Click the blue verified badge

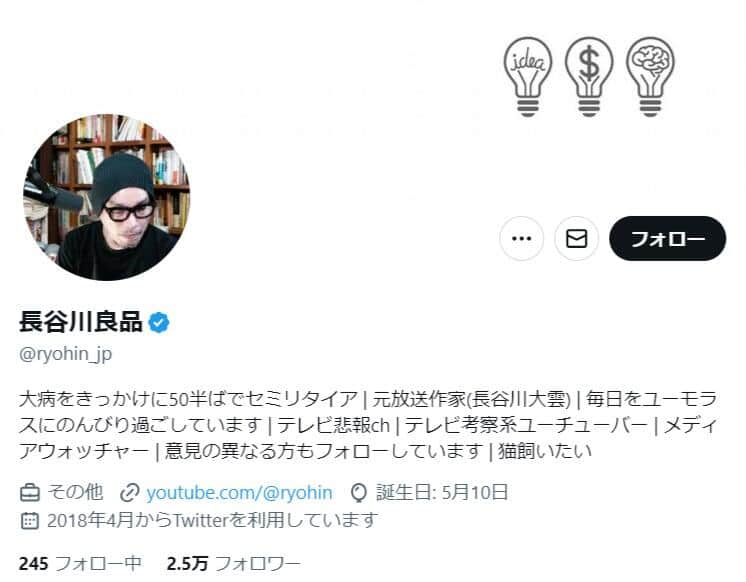[x=158, y=322]
